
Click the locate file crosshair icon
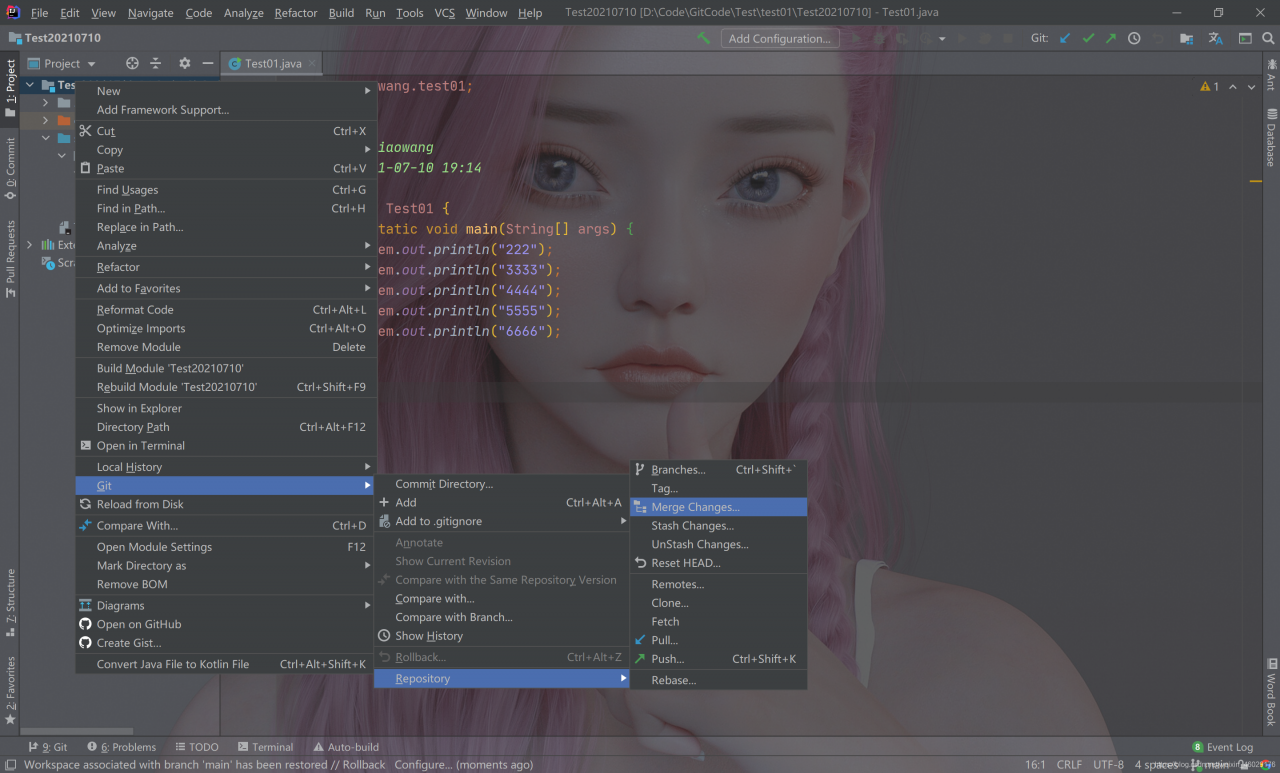tap(132, 63)
